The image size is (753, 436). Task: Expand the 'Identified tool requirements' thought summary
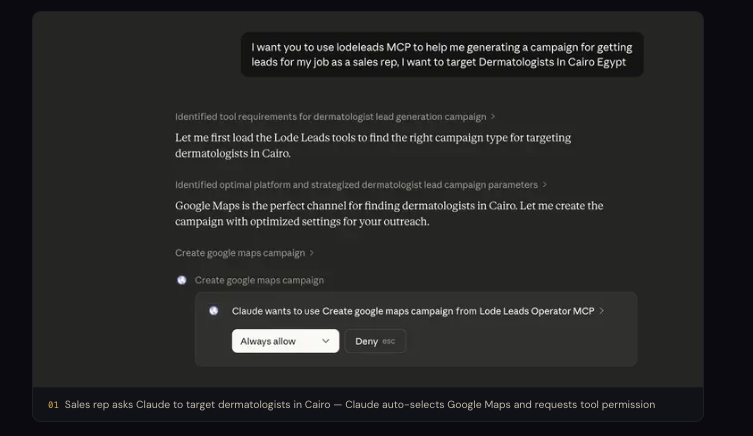coord(330,117)
